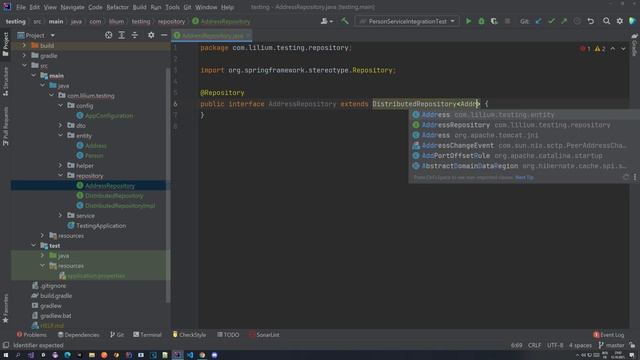Click the CRLF line separator in status bar
This screenshot has width=640, height=360.
pos(534,345)
